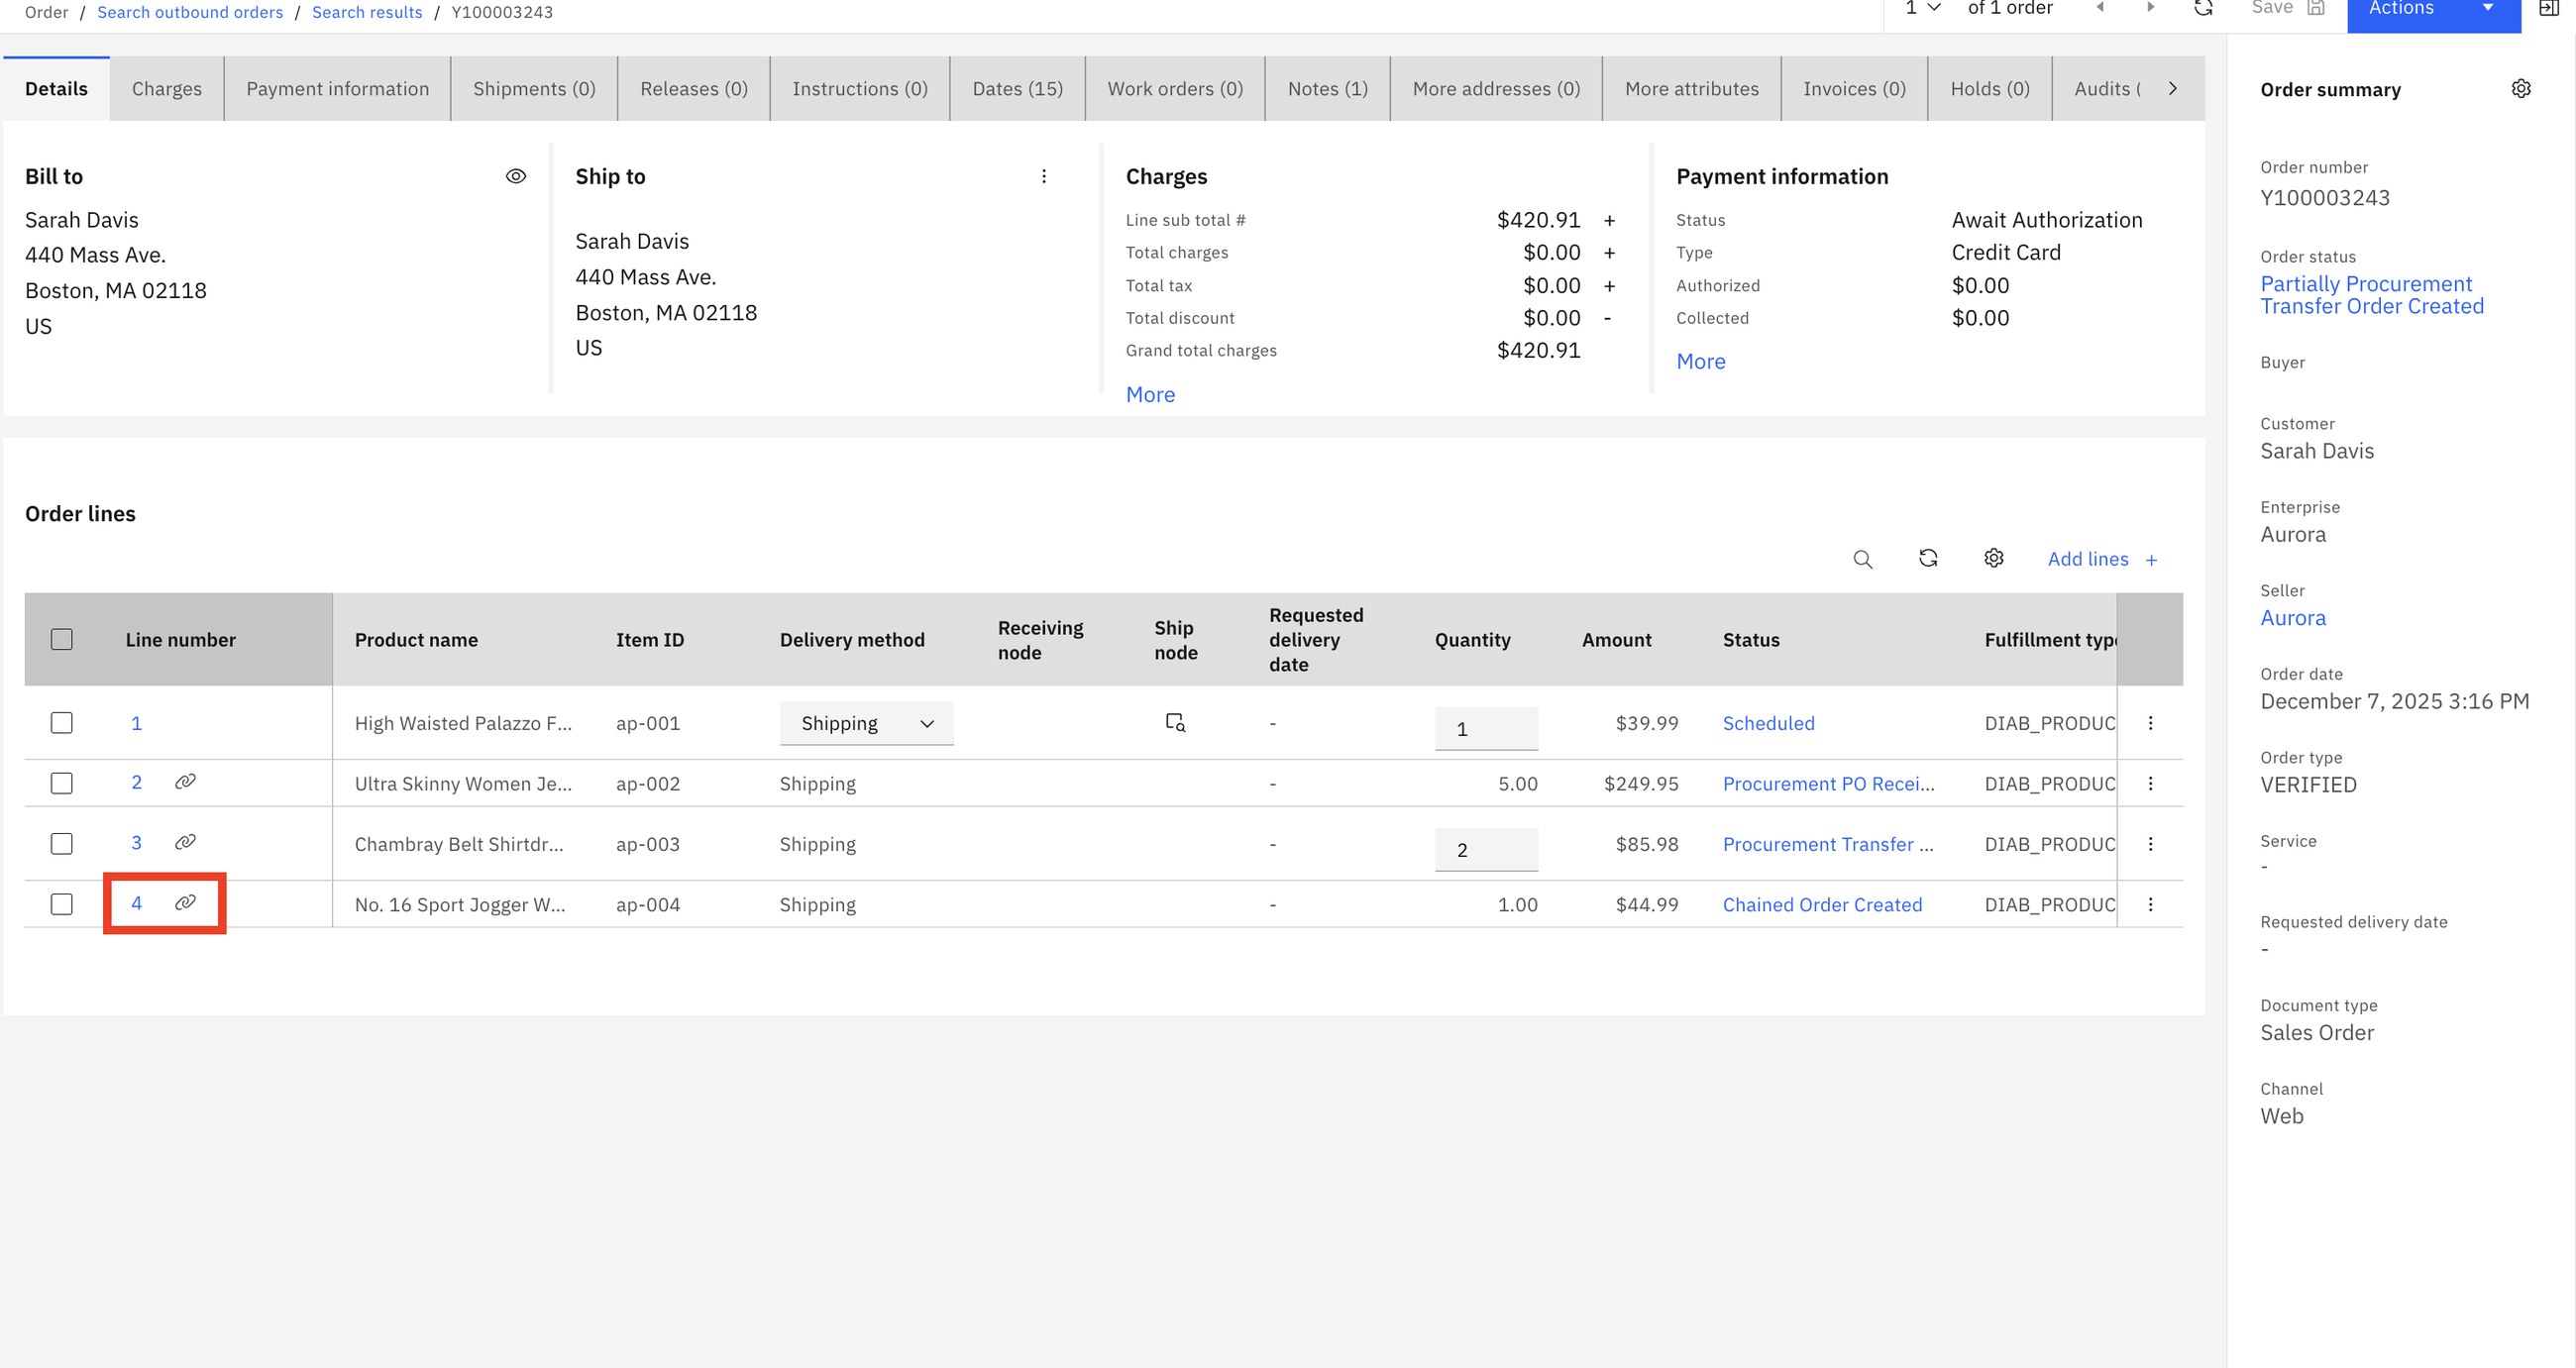The image size is (2576, 1368).
Task: Check the box for order line 1
Action: [62, 722]
